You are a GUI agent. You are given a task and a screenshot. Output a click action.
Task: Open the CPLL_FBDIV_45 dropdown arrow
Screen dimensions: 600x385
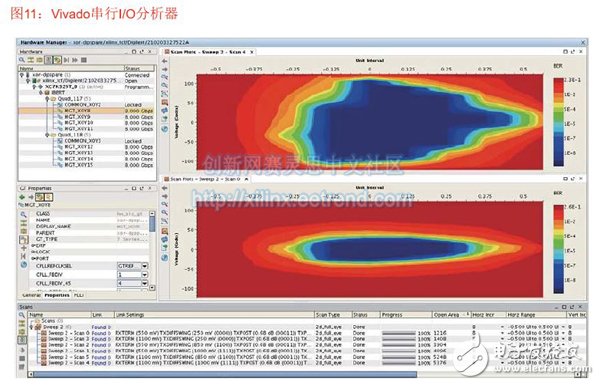(x=145, y=283)
